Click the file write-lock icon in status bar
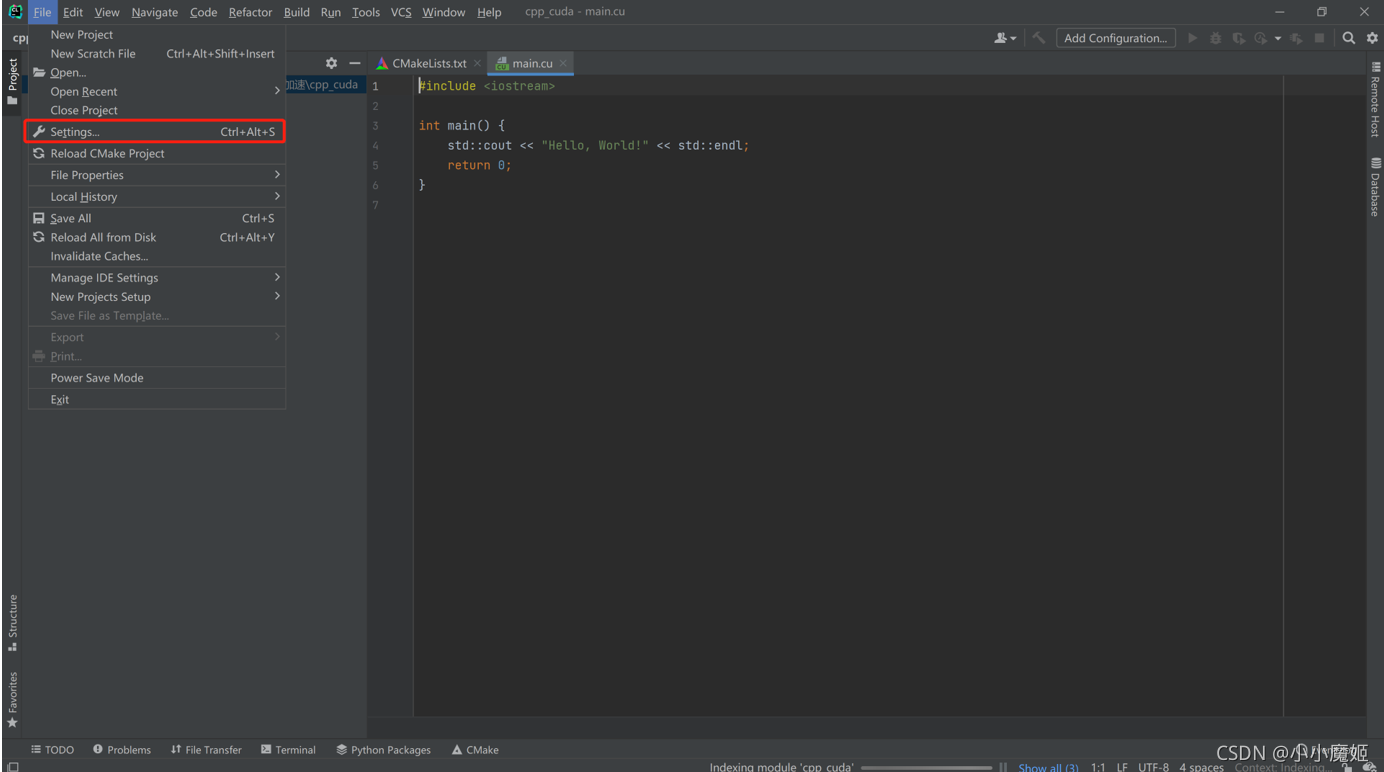The width and height of the screenshot is (1384, 772). coord(1347,766)
